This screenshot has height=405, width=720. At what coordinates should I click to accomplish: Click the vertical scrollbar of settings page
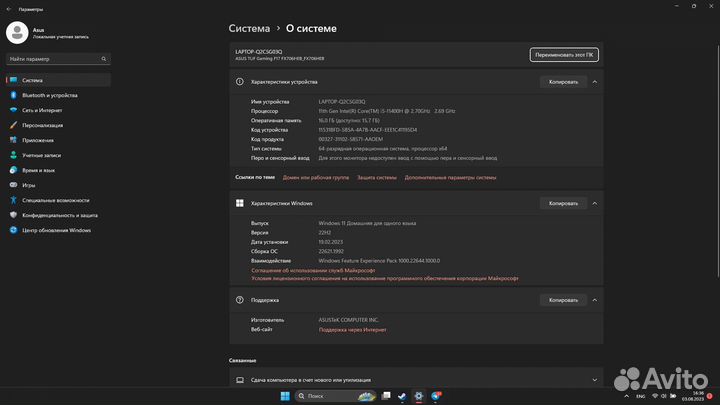(718, 161)
